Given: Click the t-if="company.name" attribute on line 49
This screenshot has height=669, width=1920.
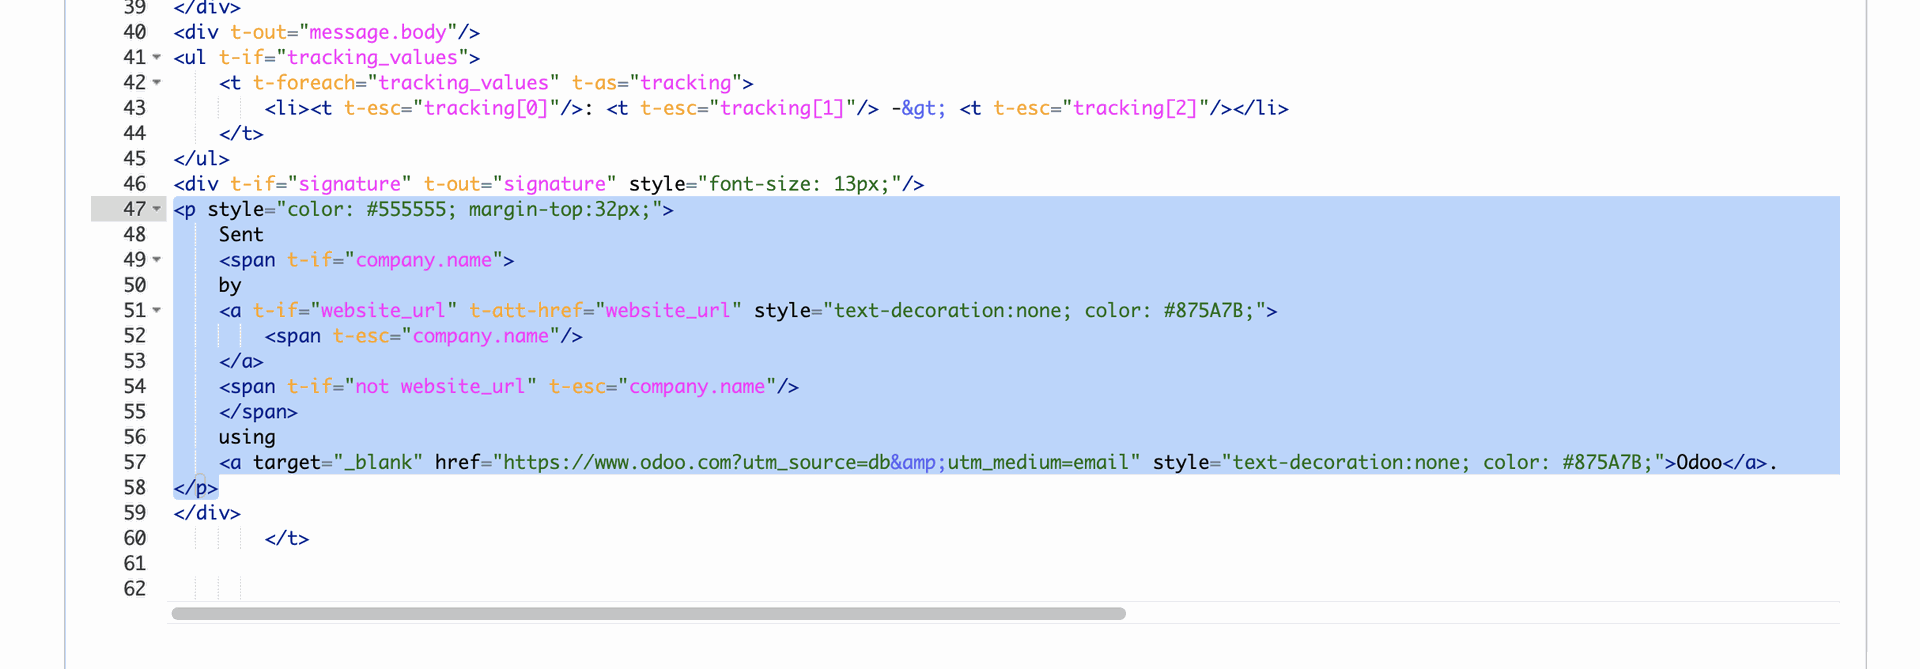Looking at the screenshot, I should click(x=395, y=260).
